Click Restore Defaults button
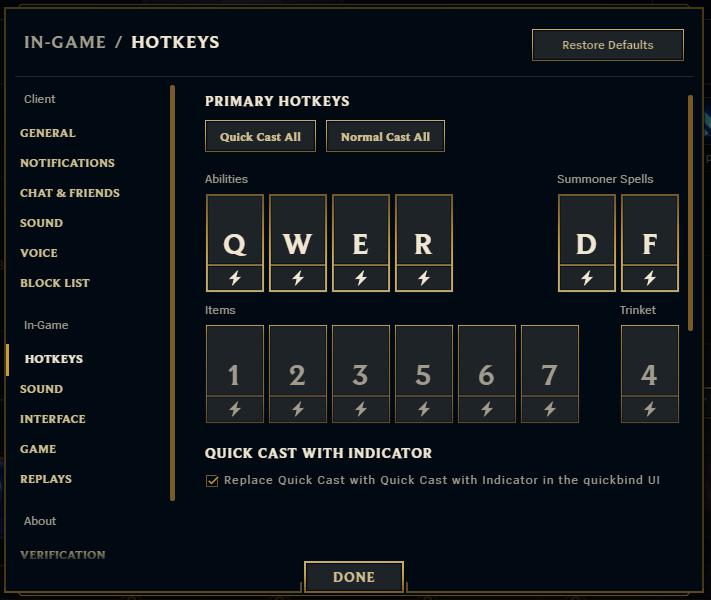Screen dimensions: 711x600 pyautogui.click(x=608, y=45)
